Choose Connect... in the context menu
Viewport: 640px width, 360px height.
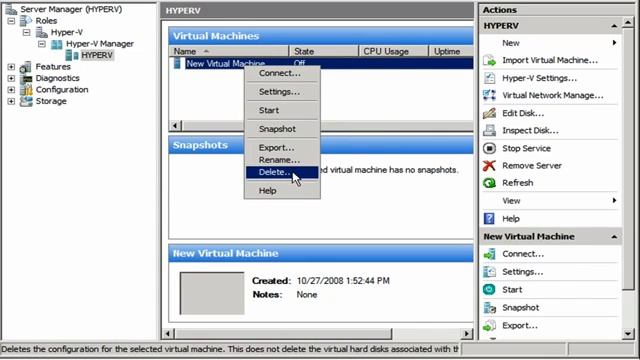(282, 73)
